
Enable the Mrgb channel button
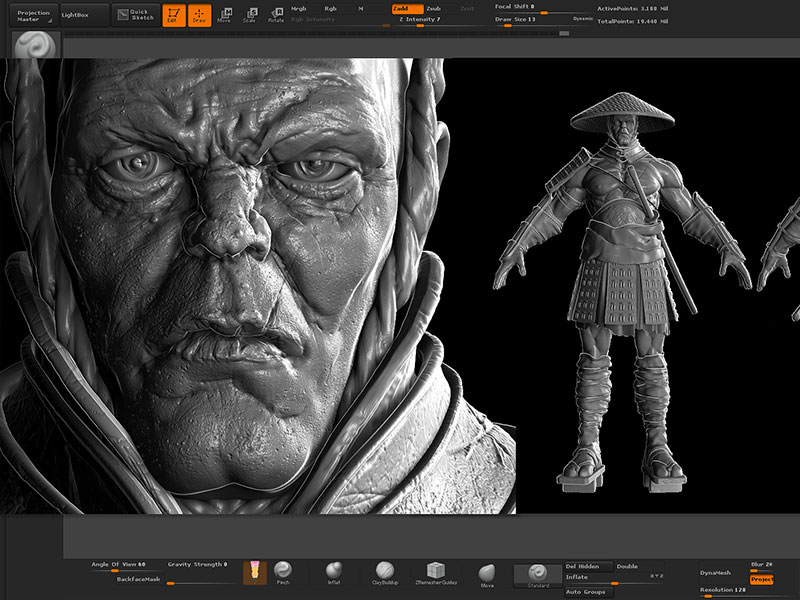[299, 8]
